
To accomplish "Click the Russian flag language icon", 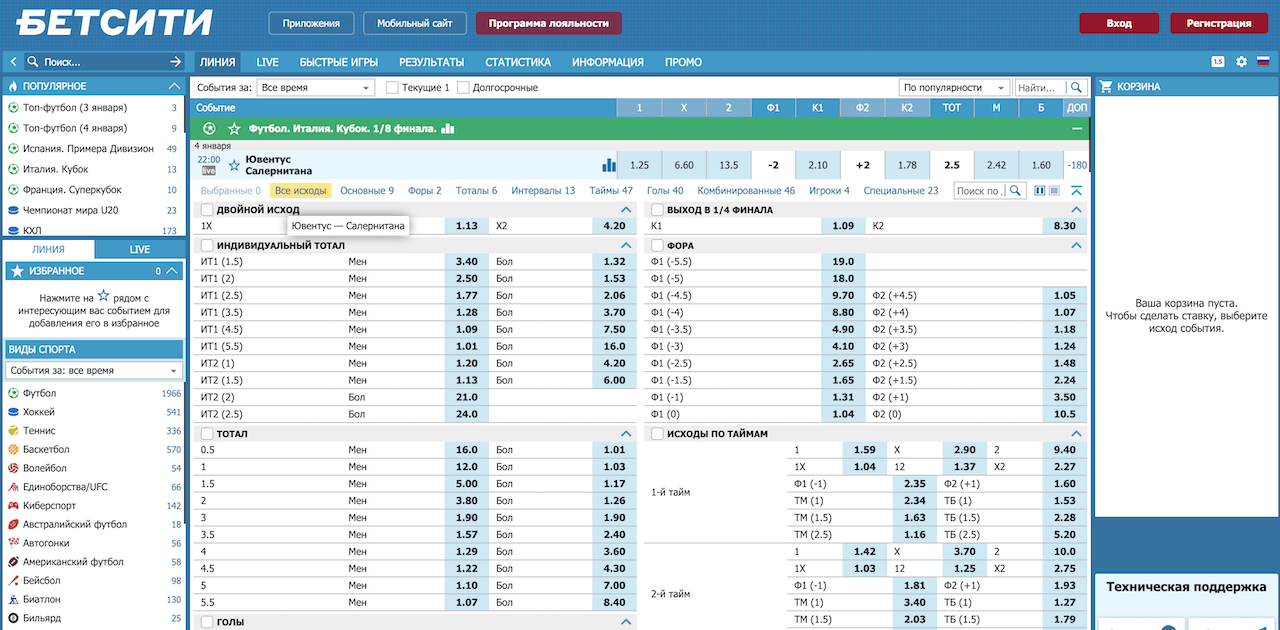I will [1262, 62].
